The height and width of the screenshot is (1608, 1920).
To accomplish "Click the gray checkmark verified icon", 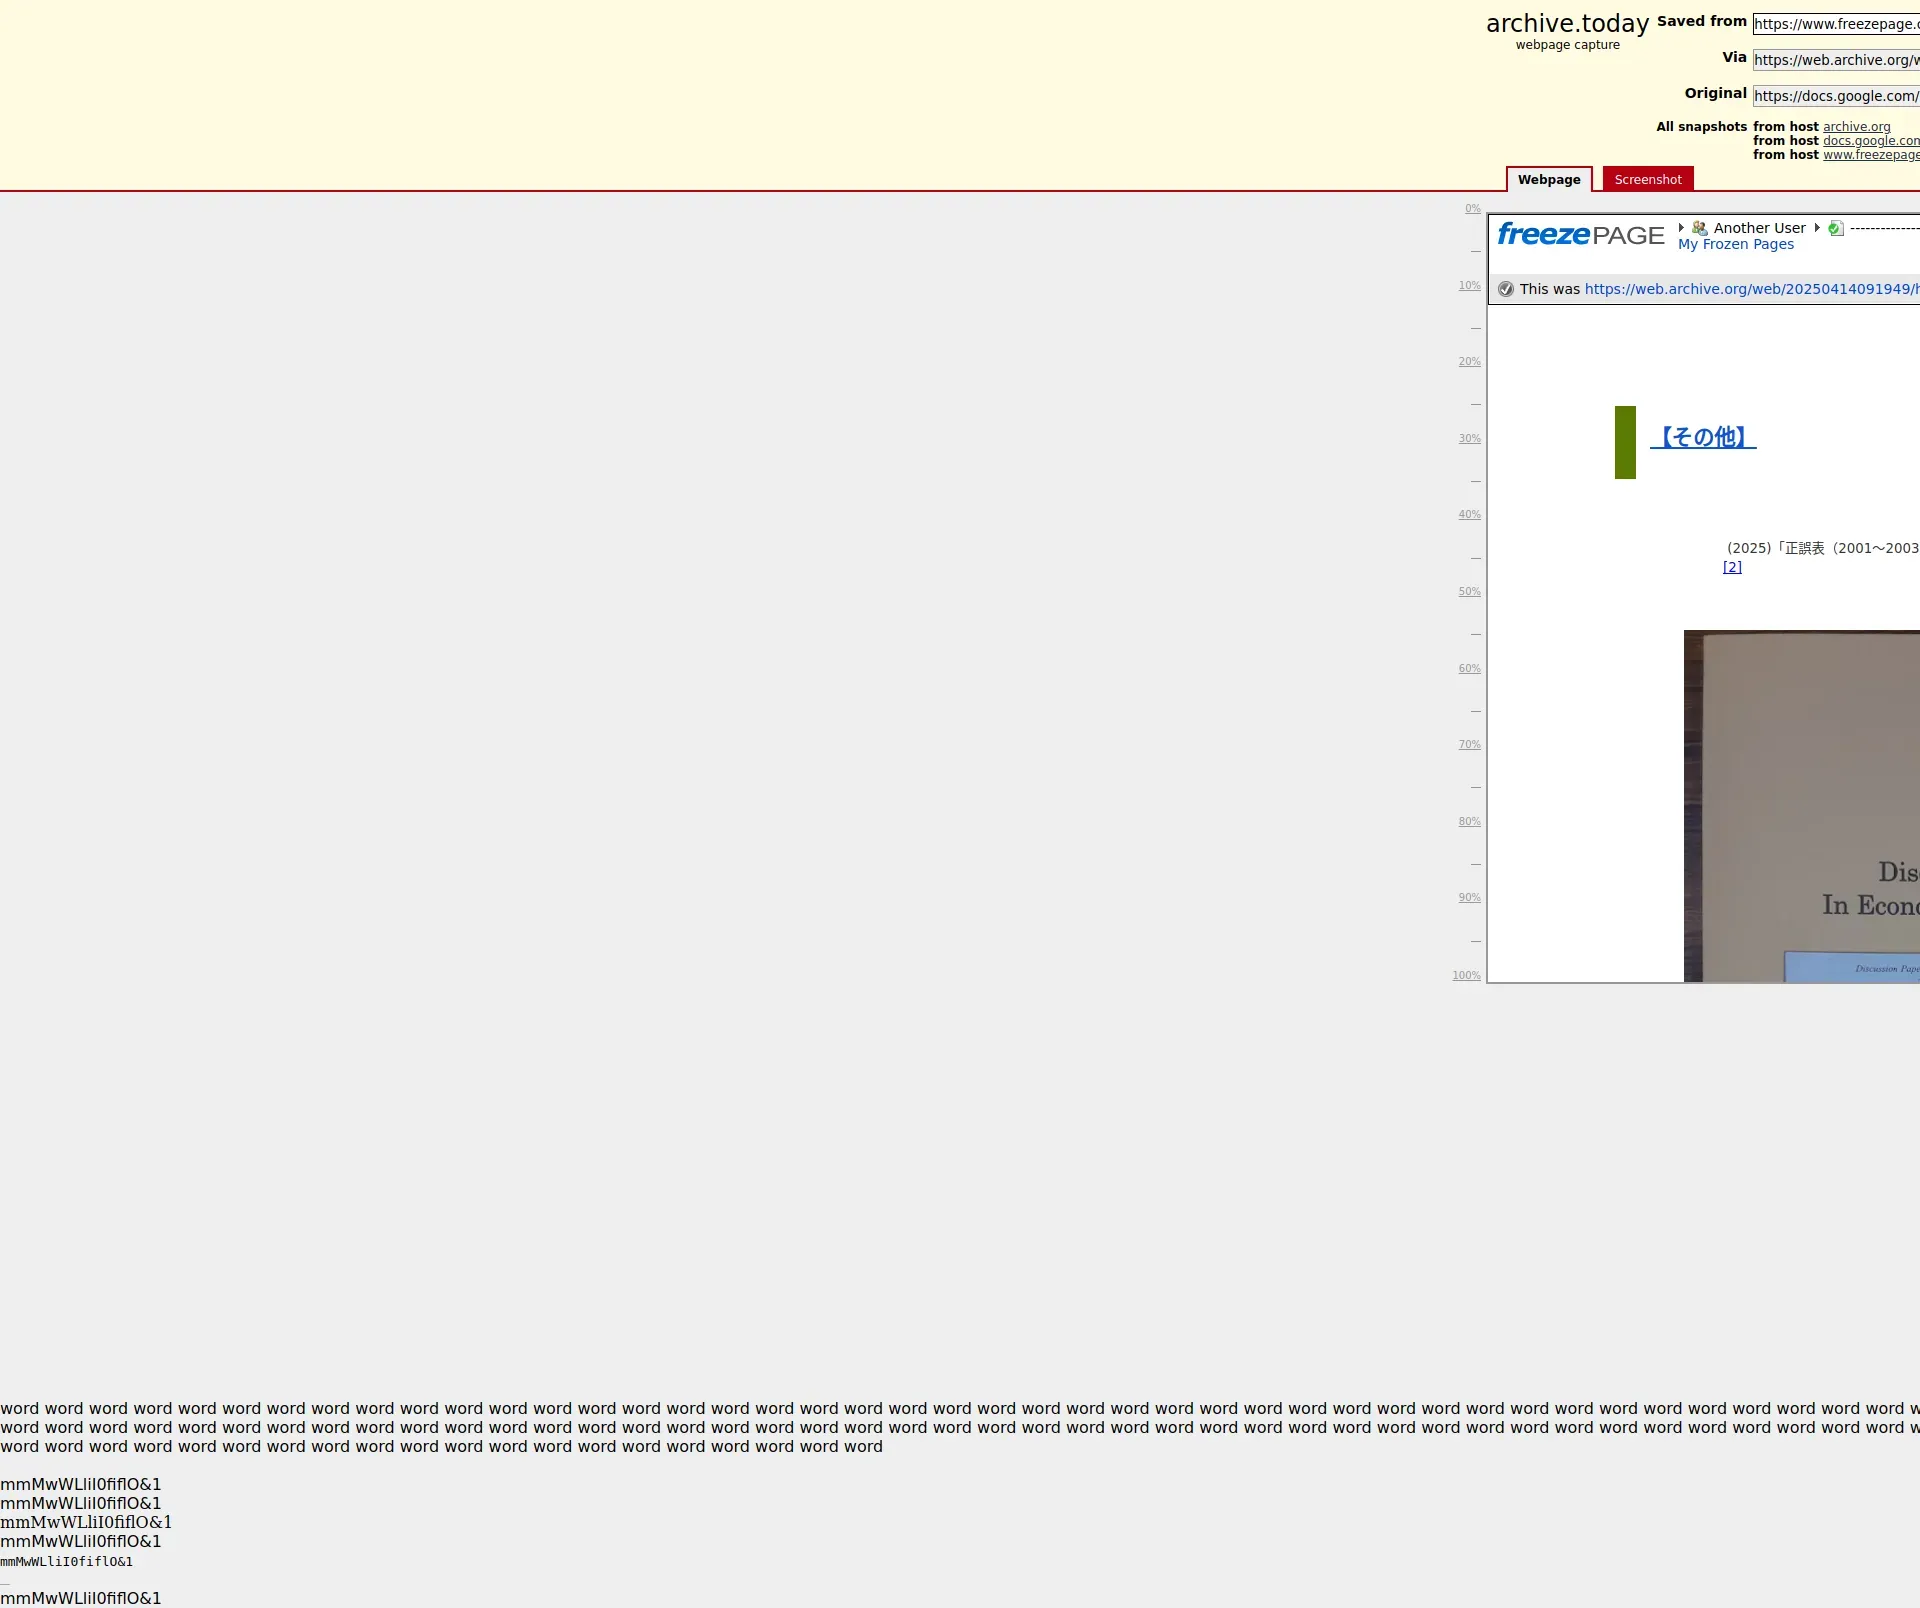I will coord(1506,289).
